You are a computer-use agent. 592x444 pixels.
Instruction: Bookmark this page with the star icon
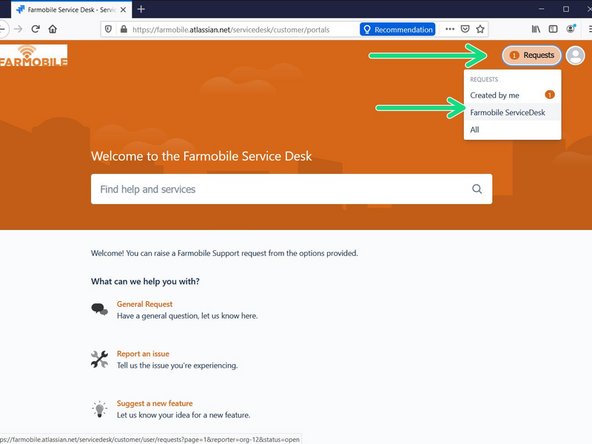point(480,29)
